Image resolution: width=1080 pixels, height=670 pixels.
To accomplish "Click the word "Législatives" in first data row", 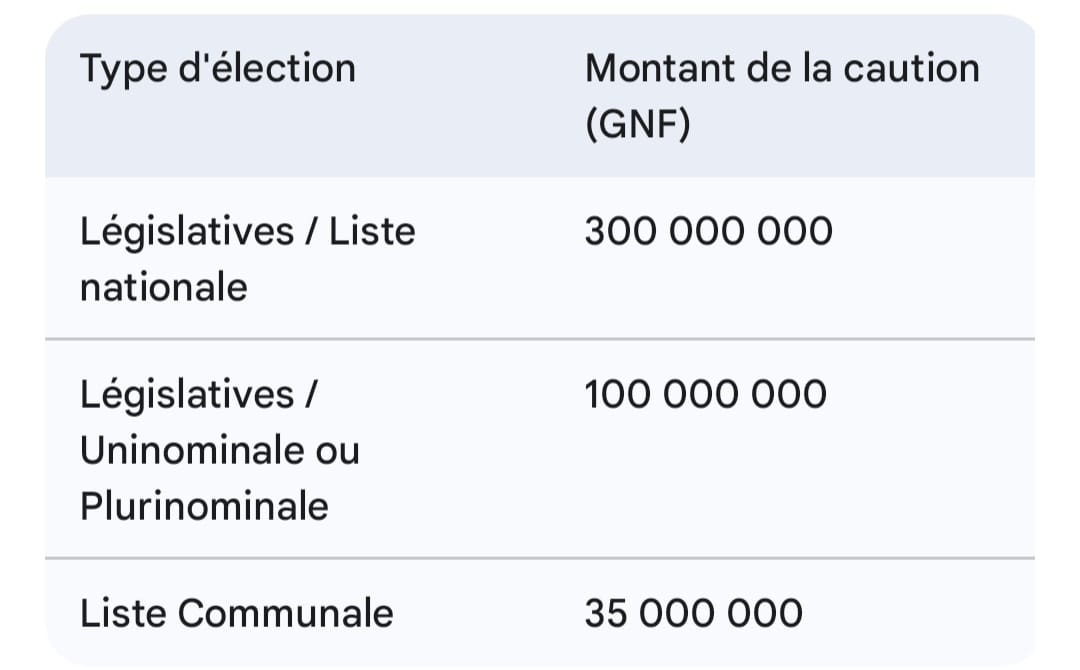I will click(187, 232).
